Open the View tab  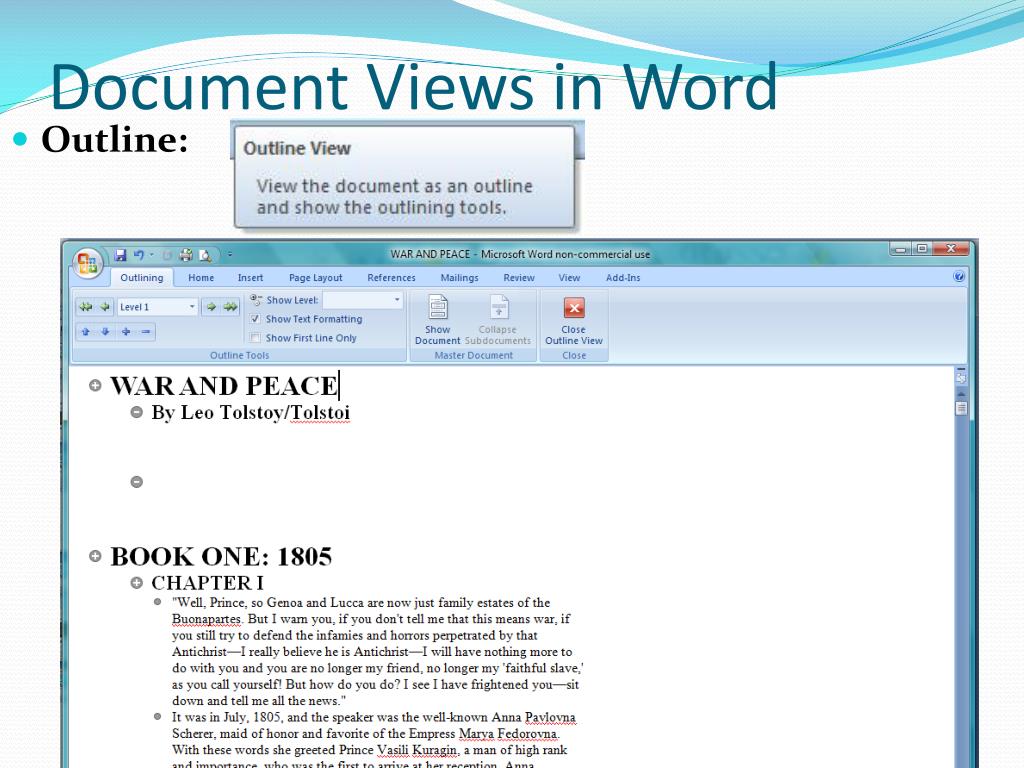click(569, 278)
